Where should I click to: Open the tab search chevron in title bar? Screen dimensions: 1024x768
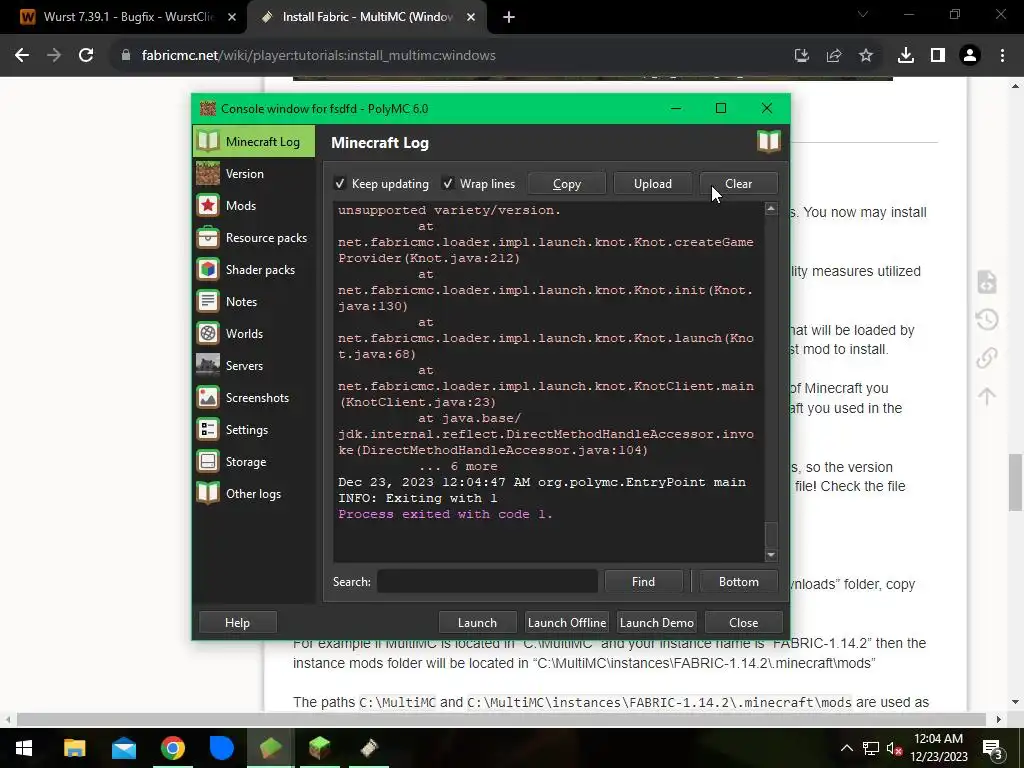tap(863, 14)
